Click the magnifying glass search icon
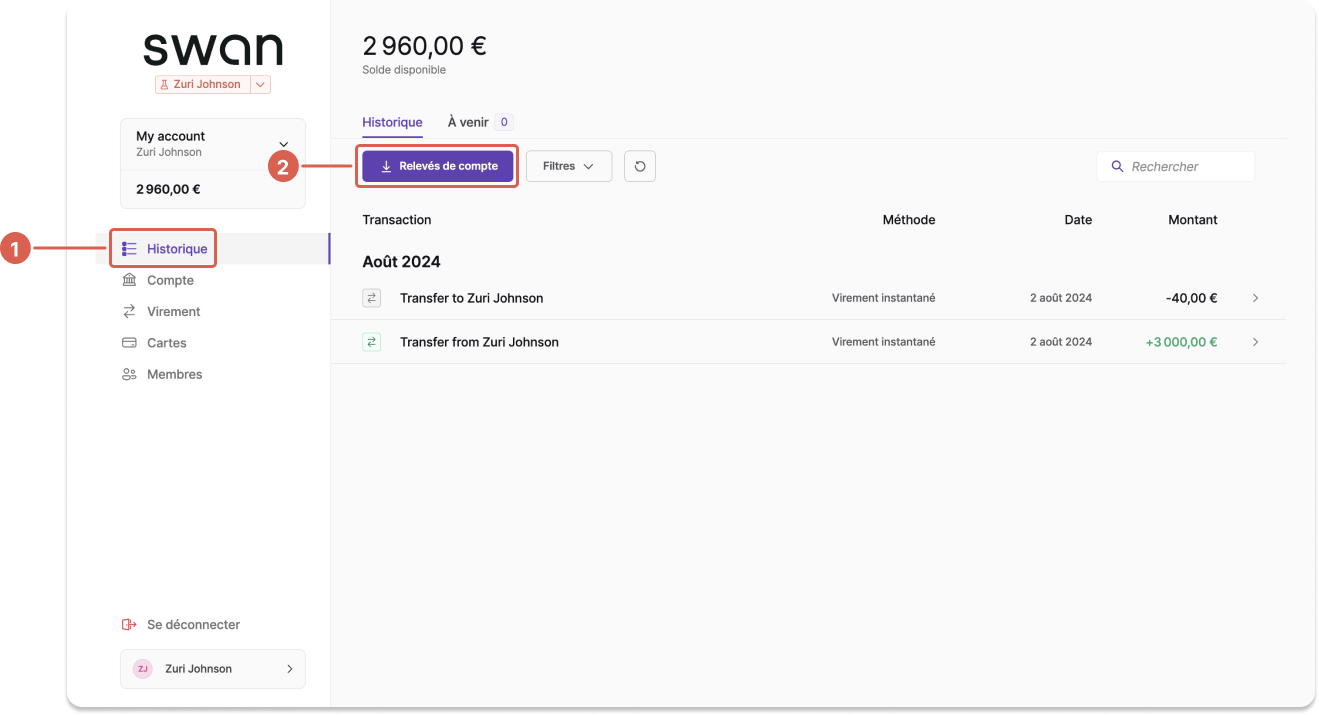 [1117, 167]
